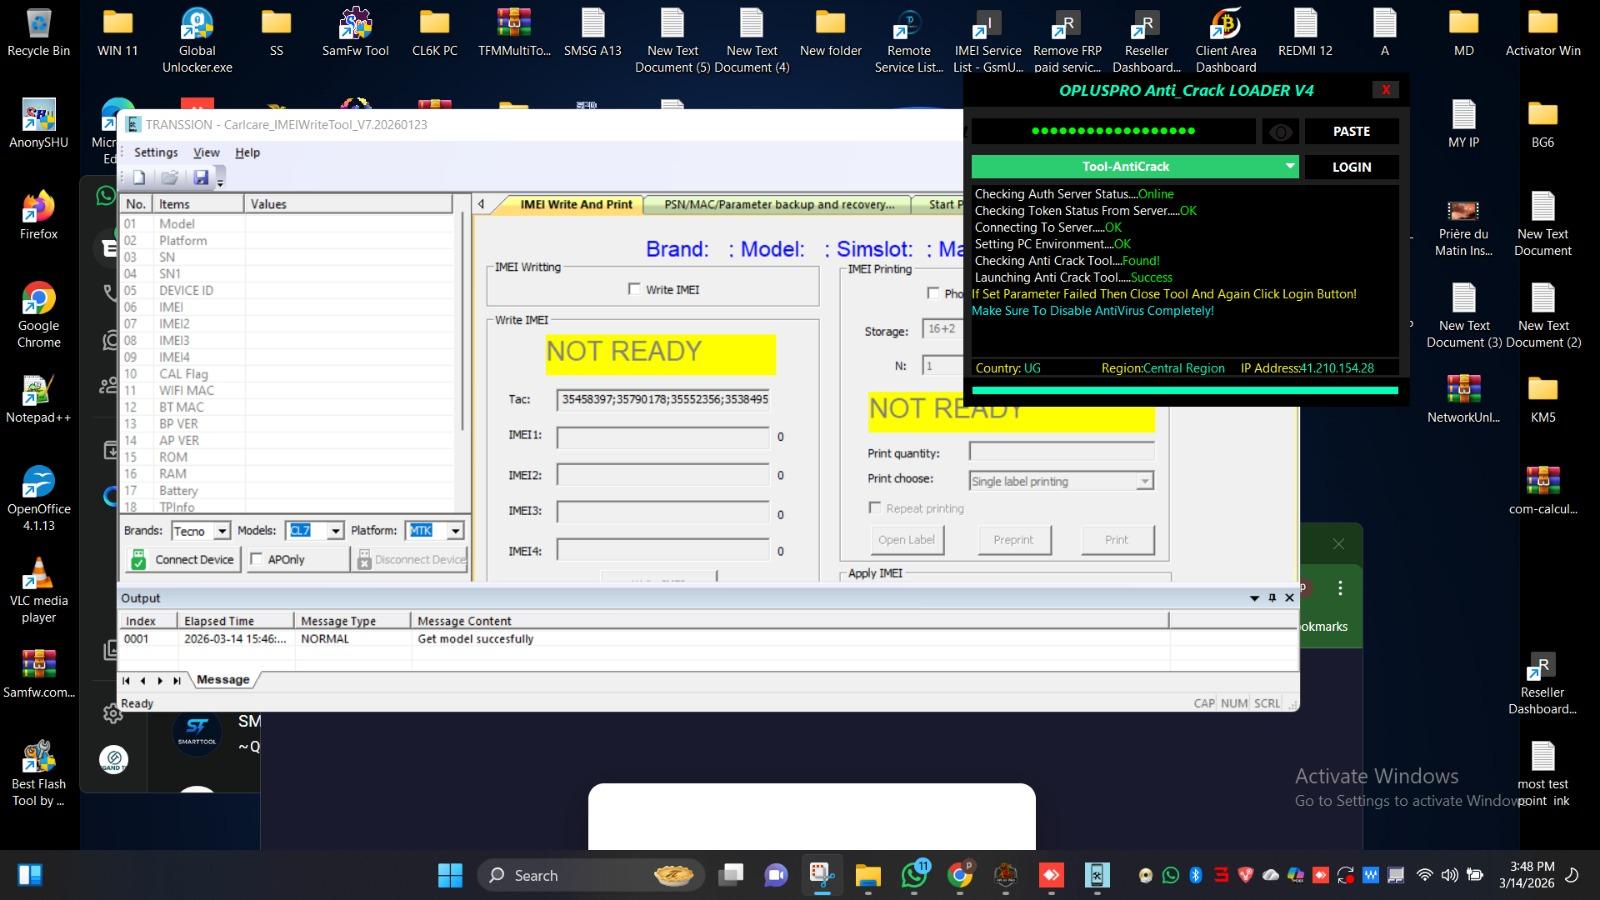Open the Tool-AntiCrack dropdown in the loader
Viewport: 1600px width, 900px height.
(1289, 166)
